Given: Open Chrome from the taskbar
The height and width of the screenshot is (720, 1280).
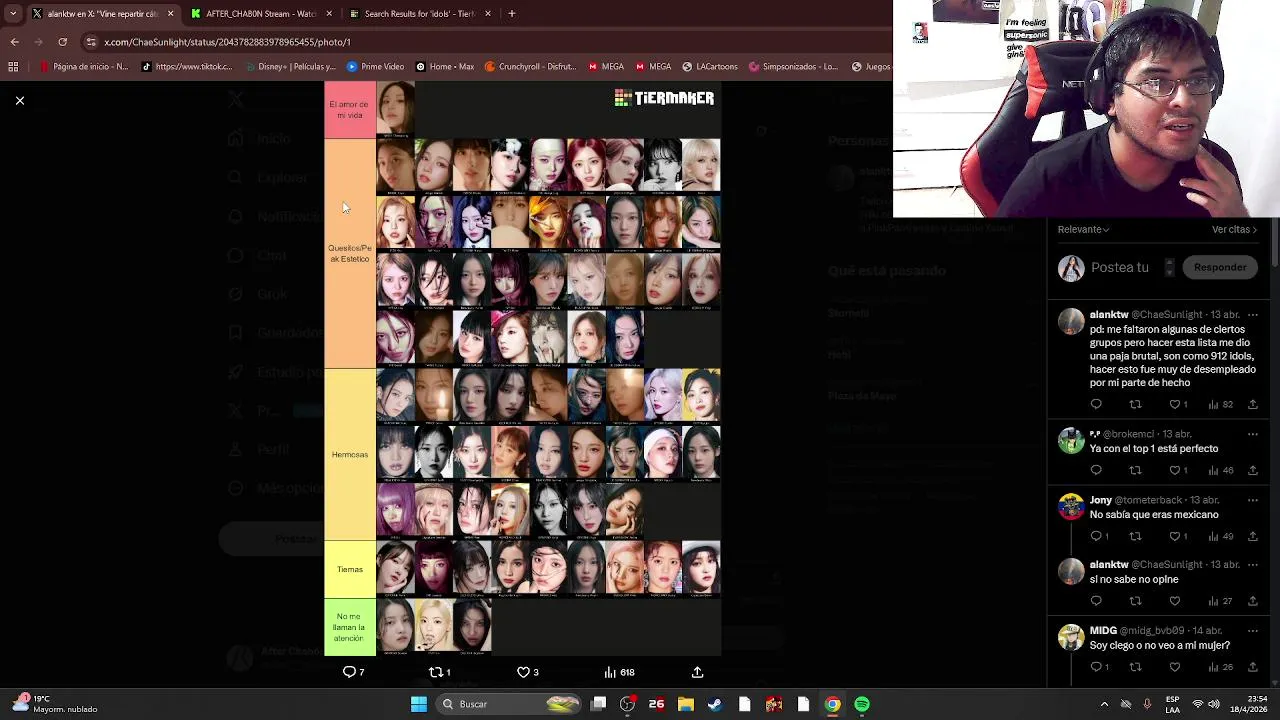Looking at the screenshot, I should pyautogui.click(x=832, y=704).
